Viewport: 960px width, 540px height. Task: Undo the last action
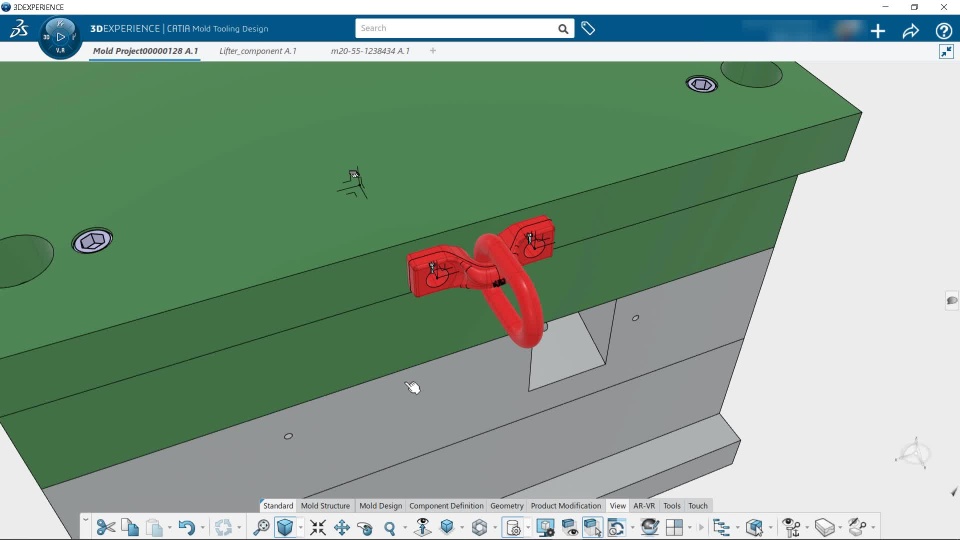pyautogui.click(x=187, y=527)
